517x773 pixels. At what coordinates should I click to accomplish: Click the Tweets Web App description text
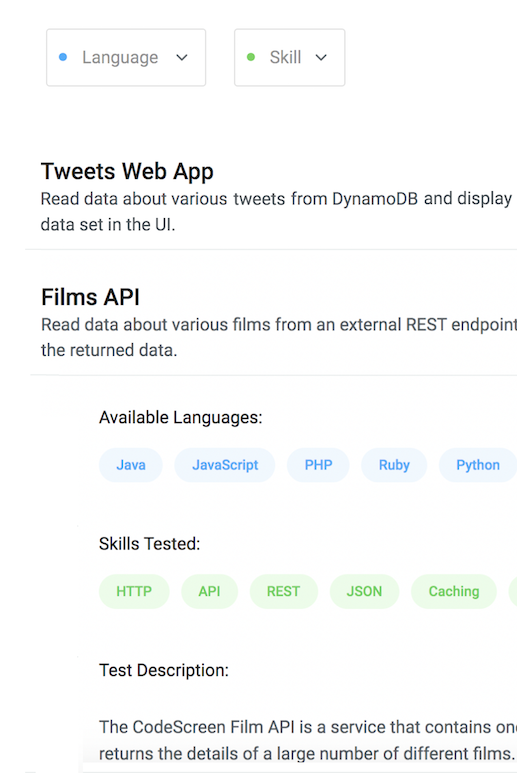[278, 211]
